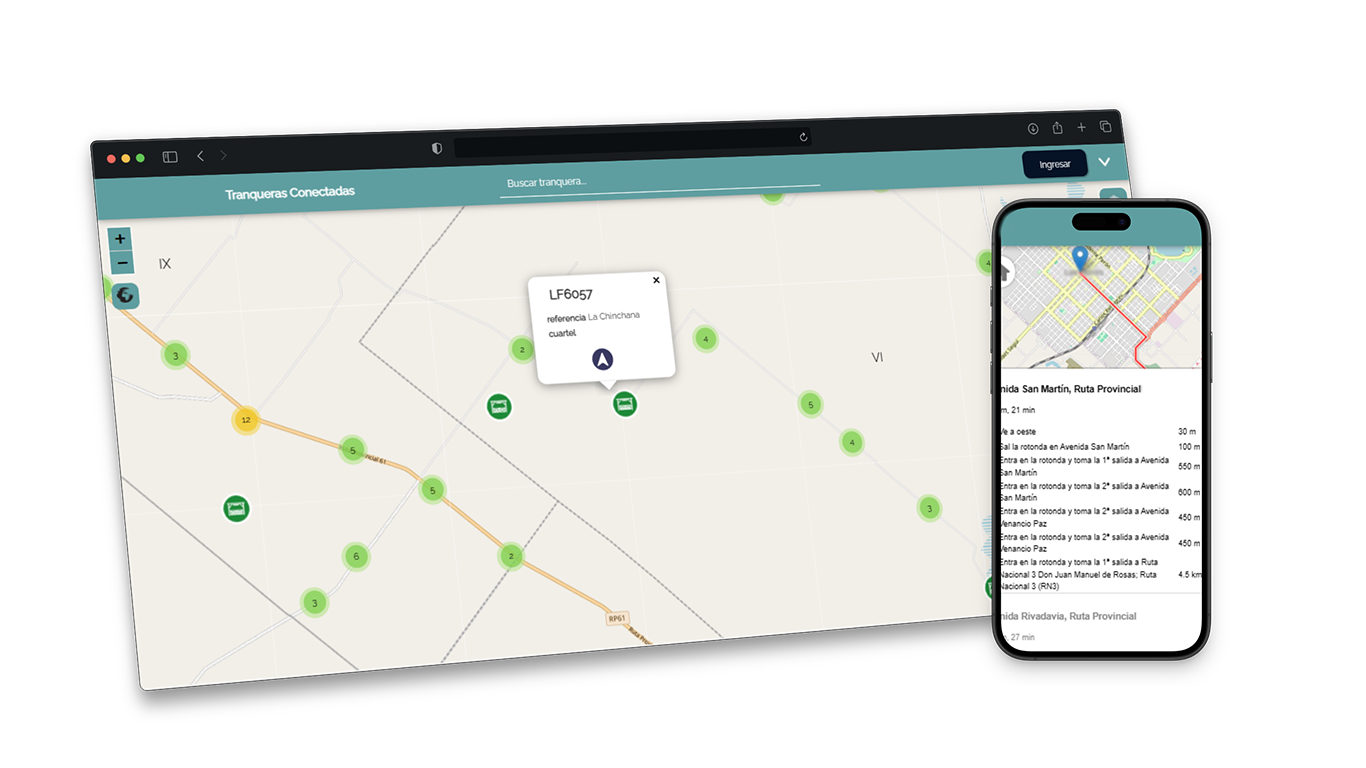
Task: Click the globe icon below zoom controls
Action: tap(125, 295)
